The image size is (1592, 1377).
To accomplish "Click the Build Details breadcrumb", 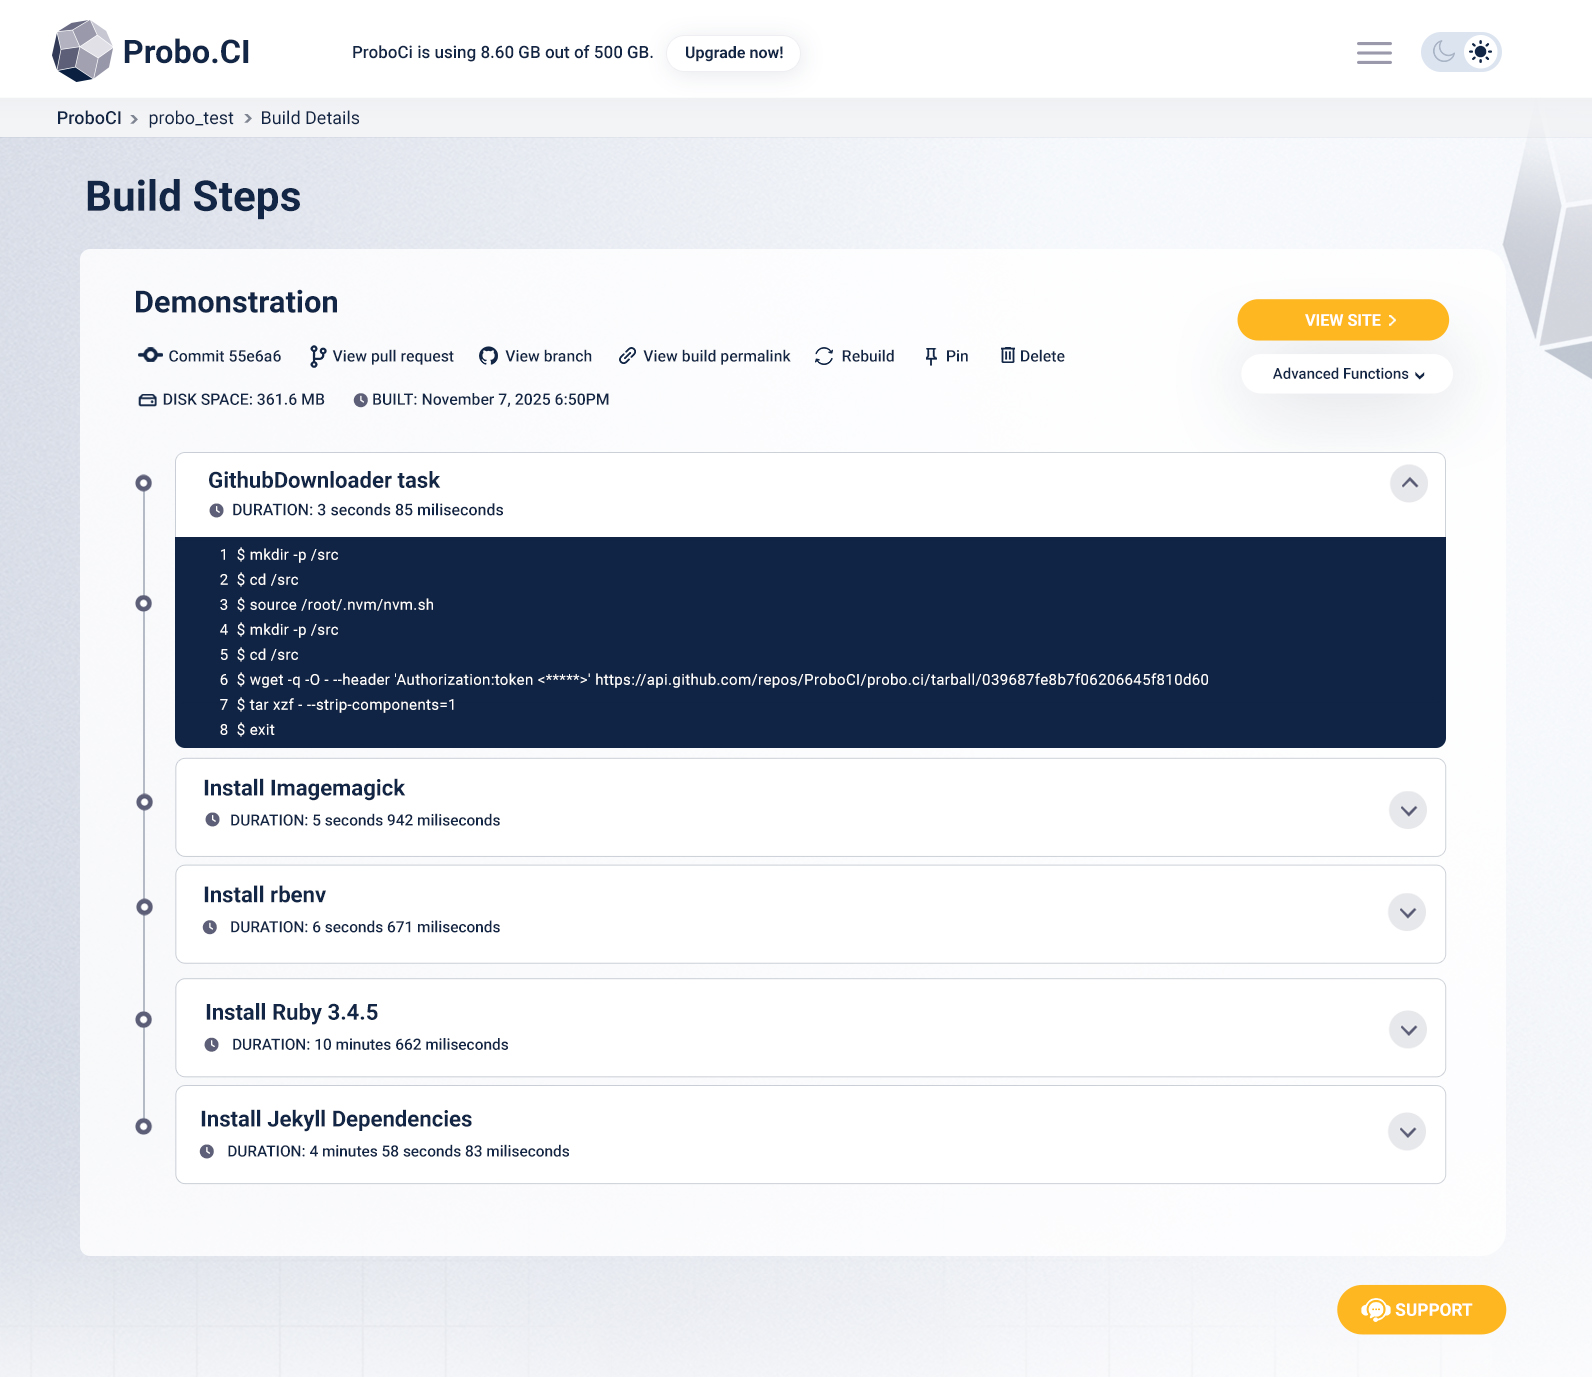I will [x=310, y=118].
